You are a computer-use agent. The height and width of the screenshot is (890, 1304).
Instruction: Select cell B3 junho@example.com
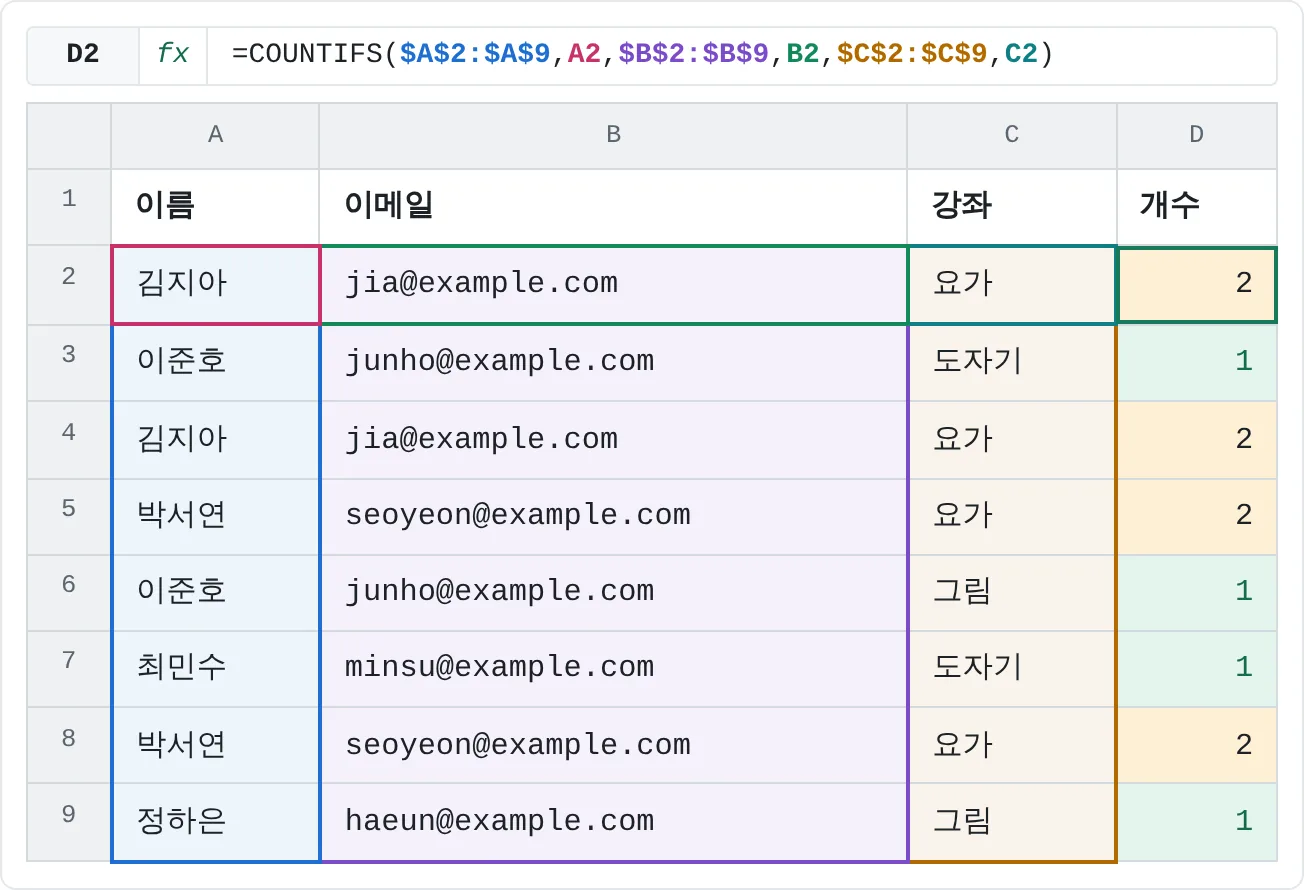coord(613,363)
